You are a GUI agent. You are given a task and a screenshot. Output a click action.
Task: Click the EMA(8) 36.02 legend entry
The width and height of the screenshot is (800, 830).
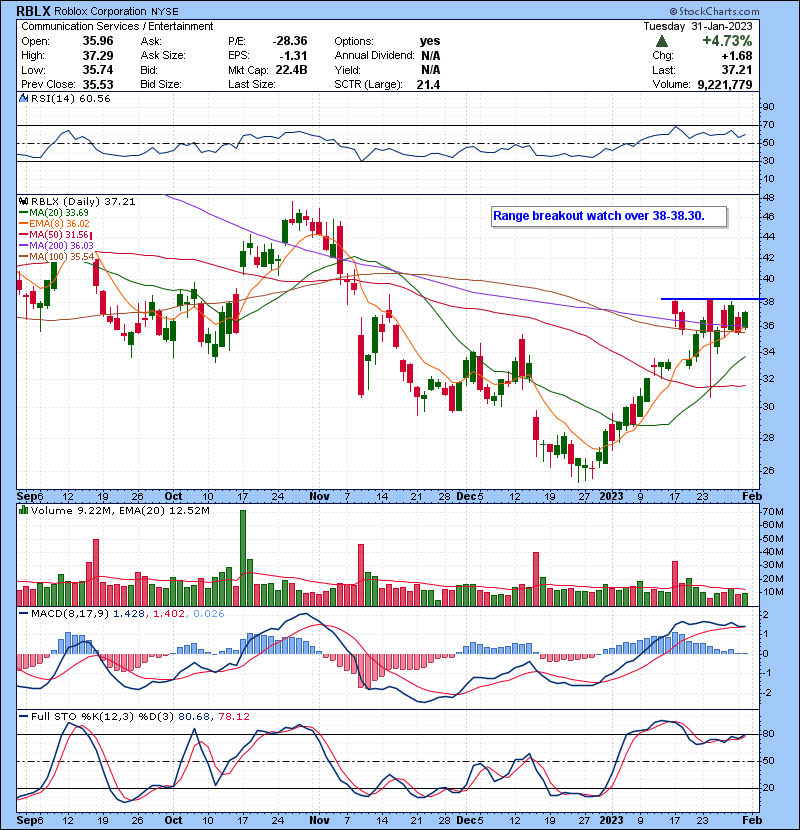[x=55, y=223]
